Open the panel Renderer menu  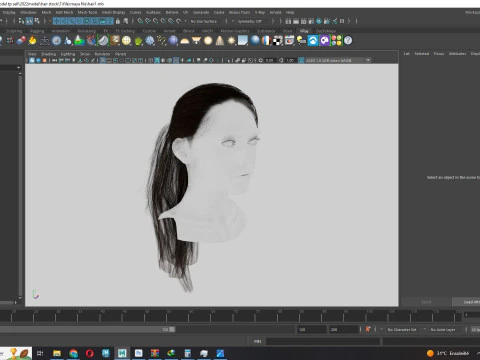point(102,54)
